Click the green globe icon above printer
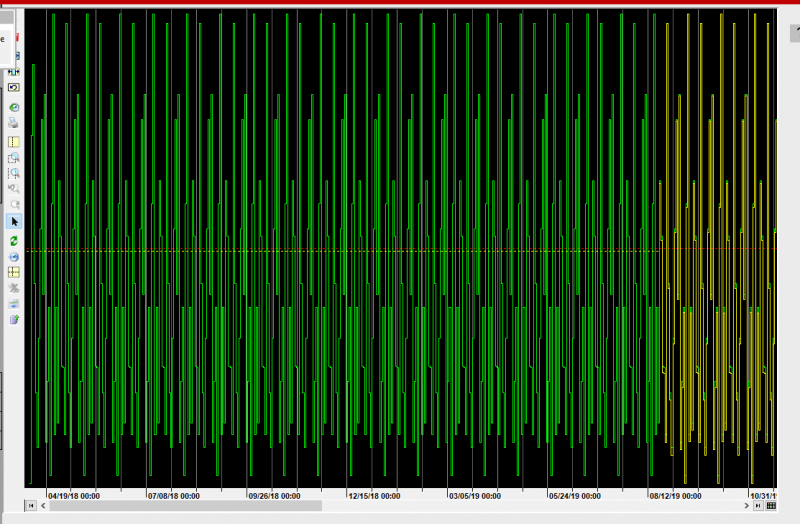 pyautogui.click(x=14, y=107)
